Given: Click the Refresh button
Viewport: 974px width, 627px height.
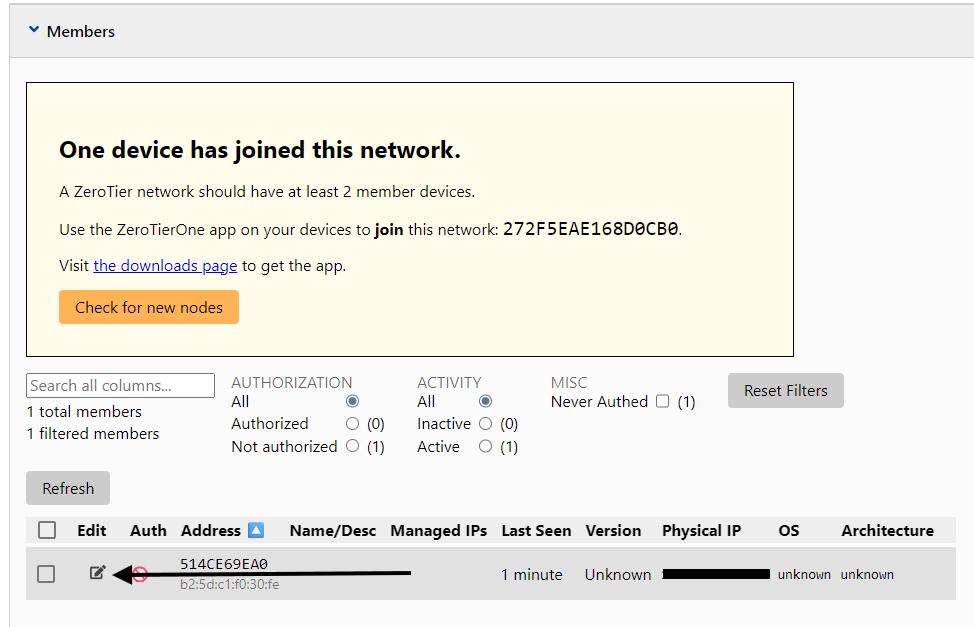Looking at the screenshot, I should tap(68, 489).
